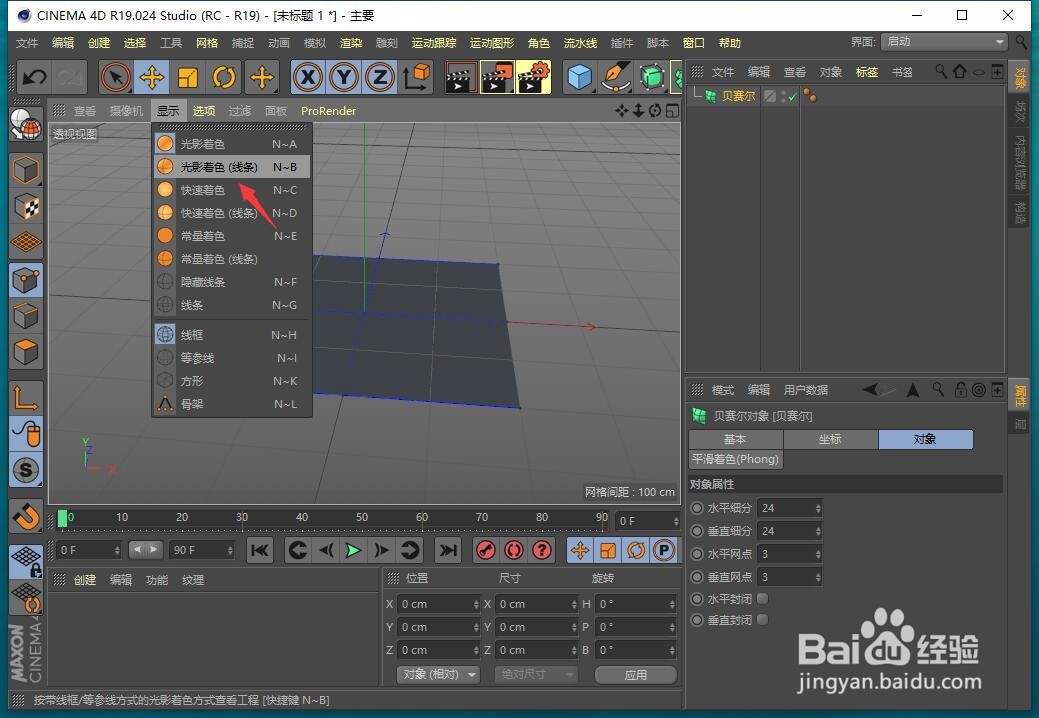Toggle Z axis lock
1039x718 pixels.
coord(380,77)
